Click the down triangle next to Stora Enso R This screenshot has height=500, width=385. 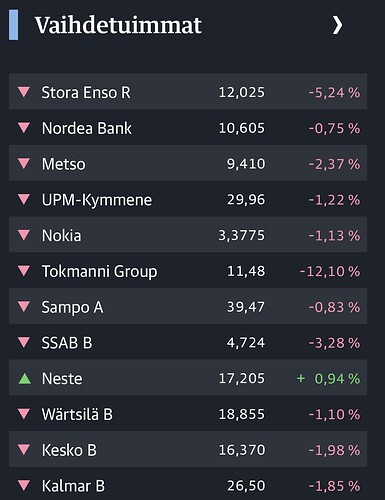tap(24, 92)
